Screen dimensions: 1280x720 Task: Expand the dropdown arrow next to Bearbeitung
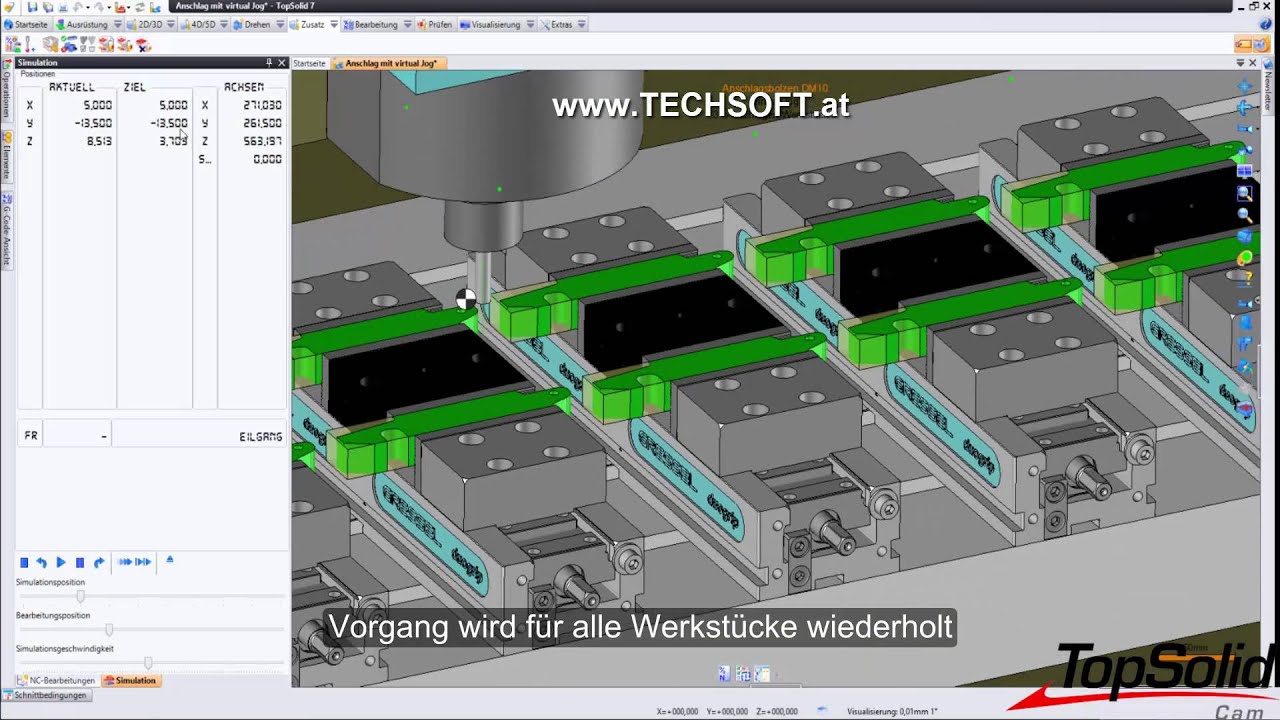407,24
